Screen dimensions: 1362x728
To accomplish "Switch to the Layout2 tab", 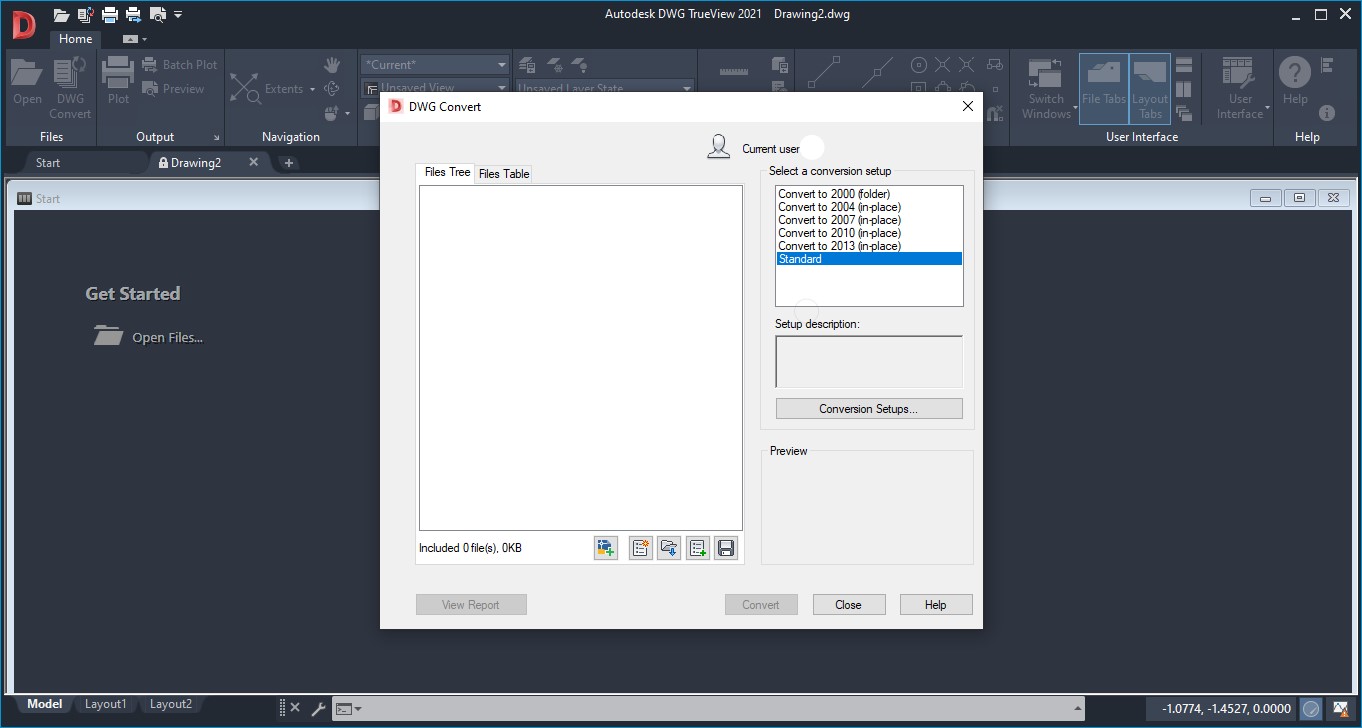I will tap(171, 704).
